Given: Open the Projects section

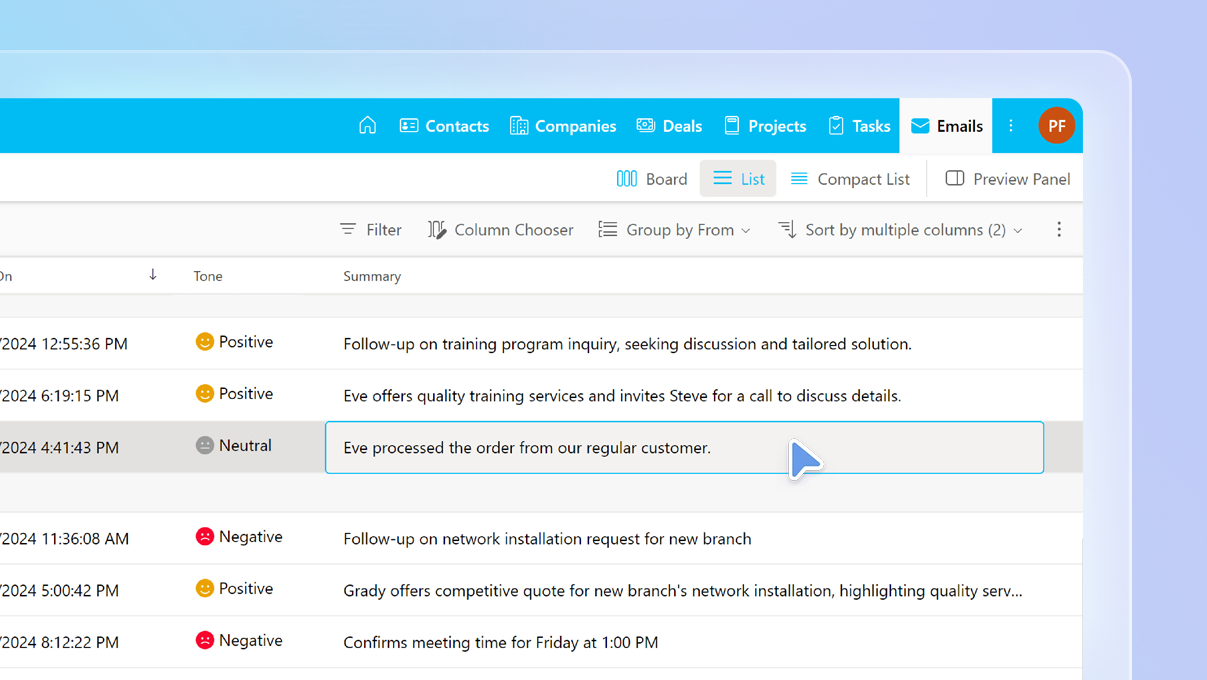Looking at the screenshot, I should pos(765,125).
